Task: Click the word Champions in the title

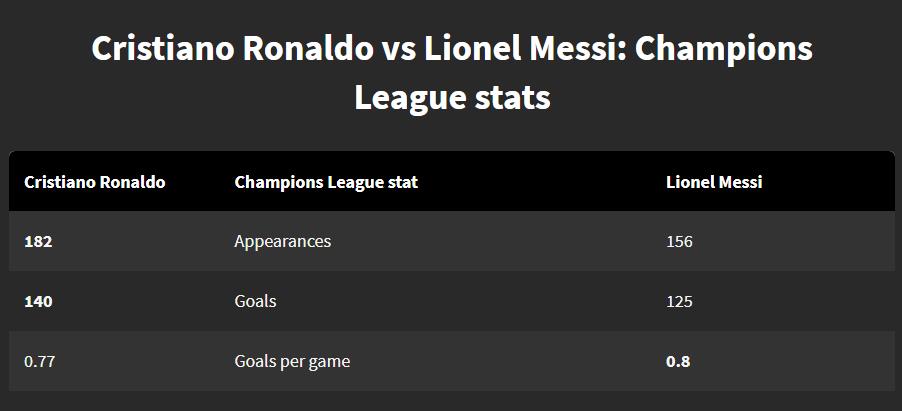Action: tap(724, 50)
